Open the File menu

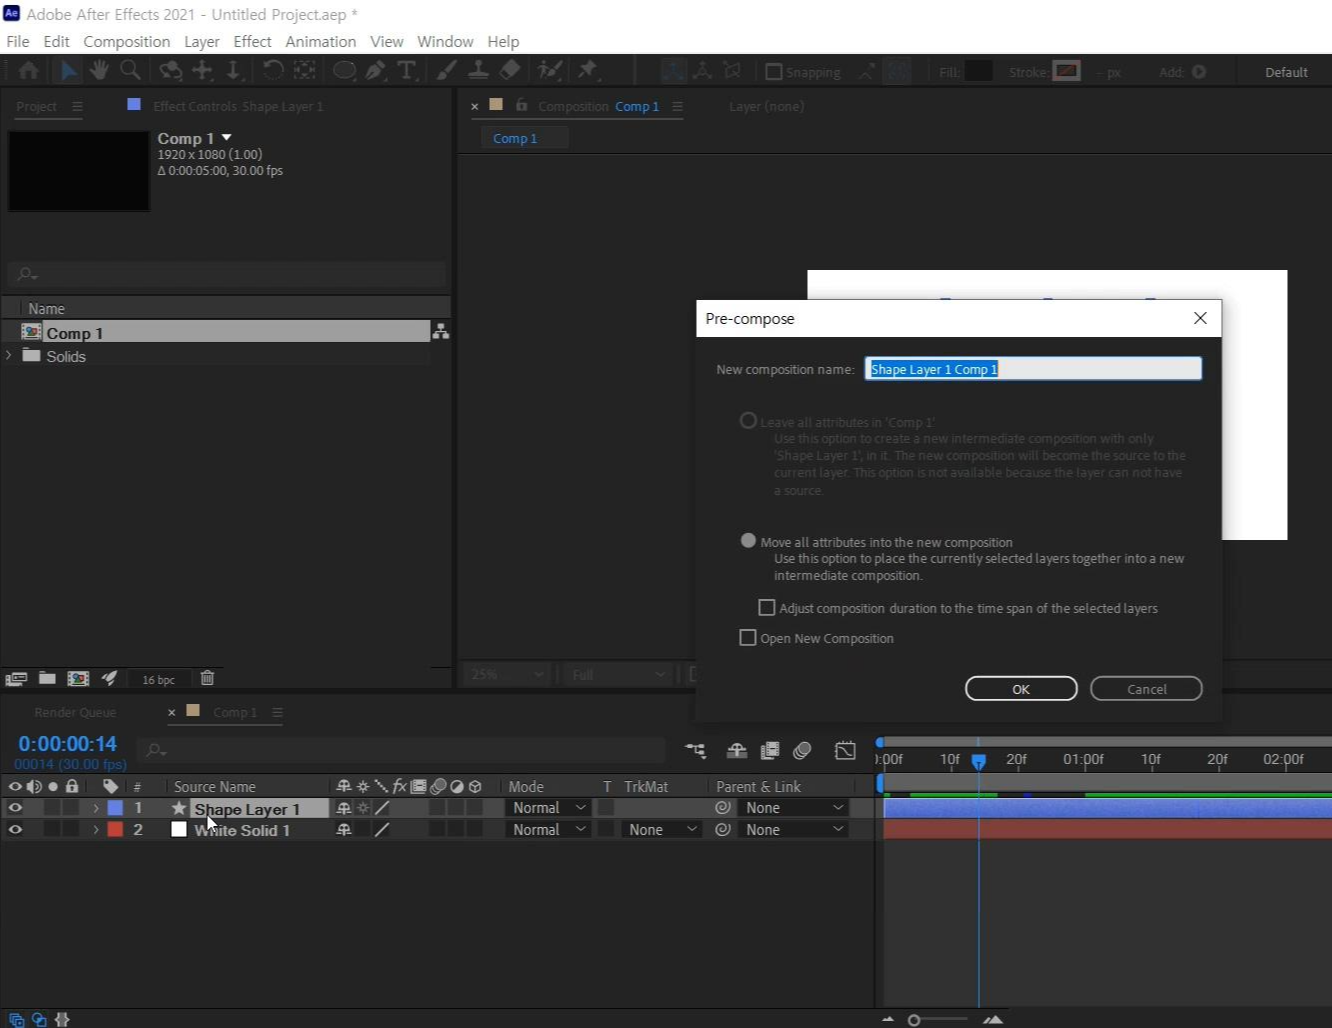coord(18,41)
